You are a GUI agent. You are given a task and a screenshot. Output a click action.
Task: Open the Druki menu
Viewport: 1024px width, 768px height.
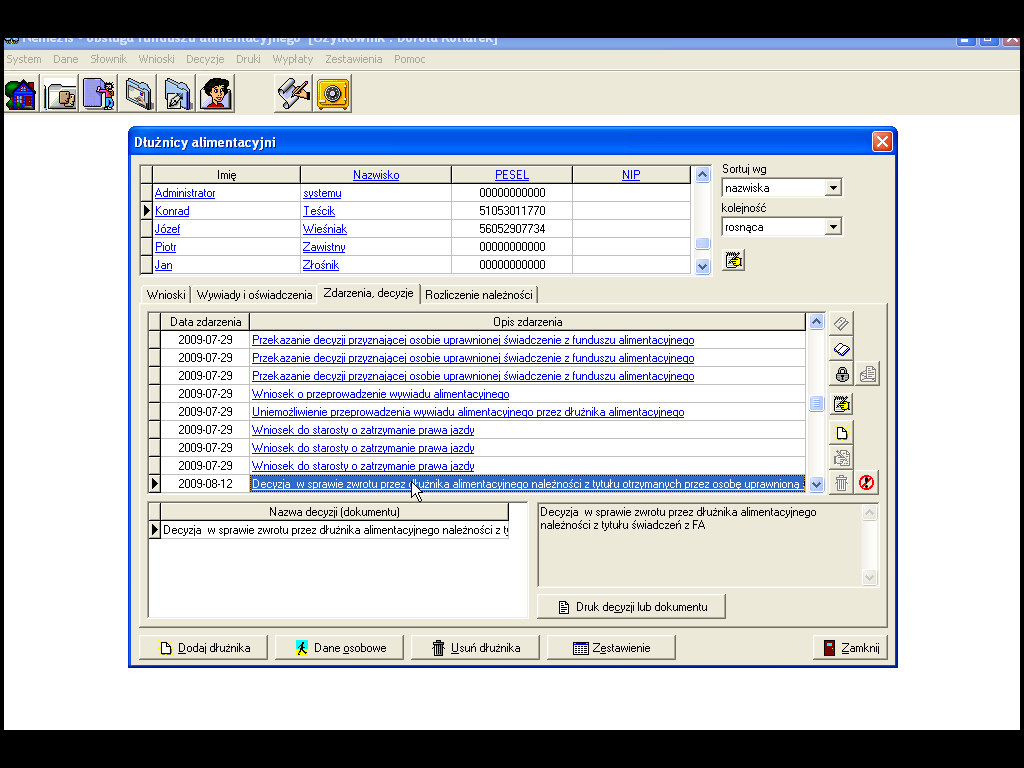(x=248, y=59)
